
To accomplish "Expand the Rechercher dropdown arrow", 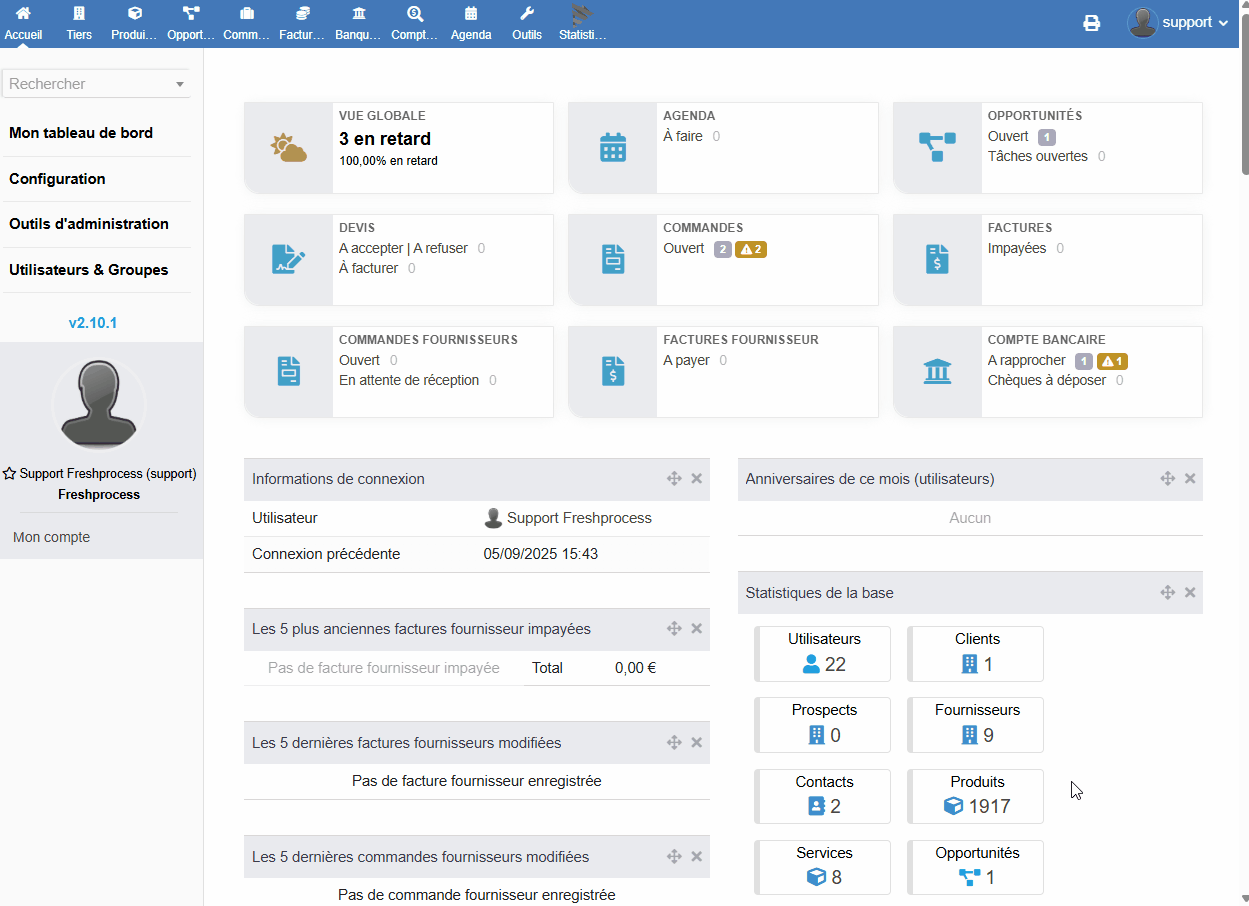I will point(180,85).
